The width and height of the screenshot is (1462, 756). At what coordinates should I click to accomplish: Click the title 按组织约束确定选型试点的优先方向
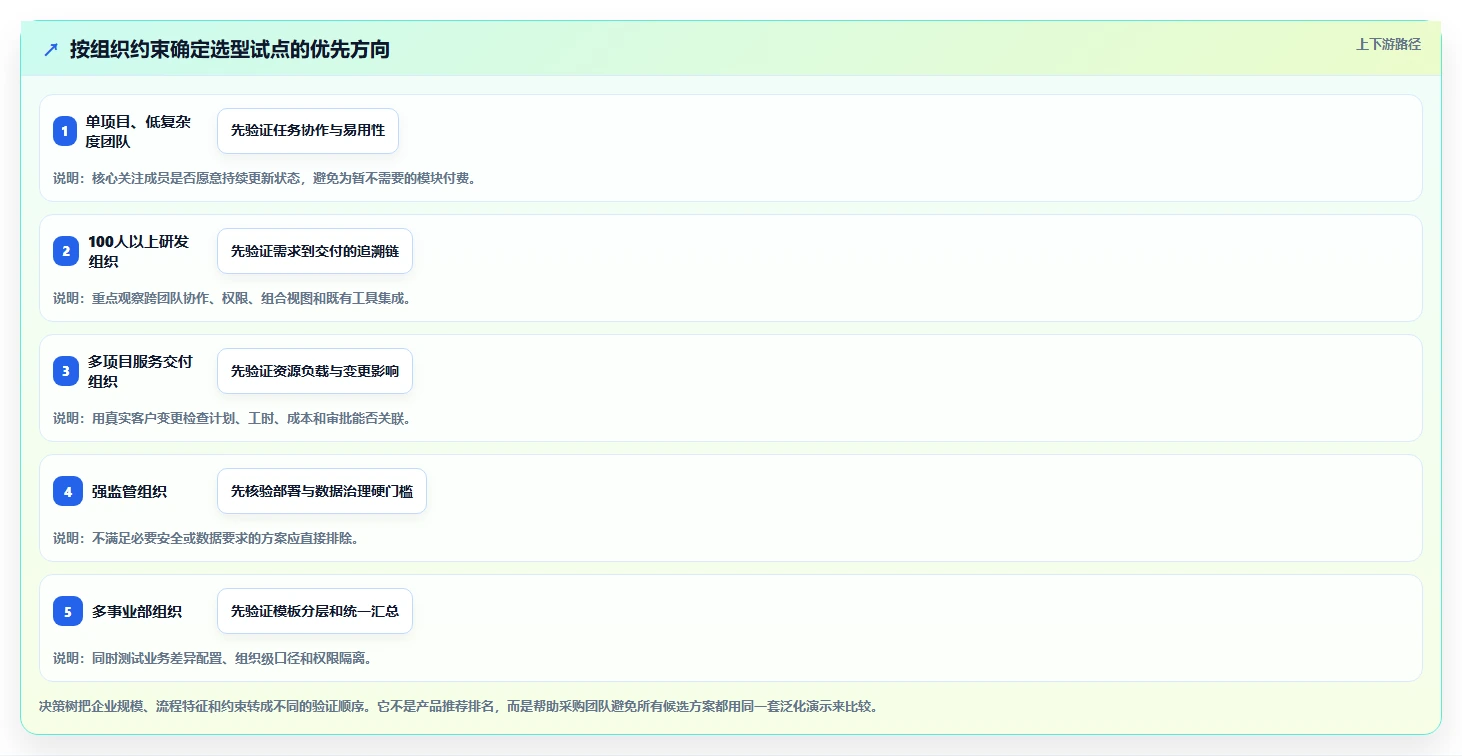pos(230,49)
